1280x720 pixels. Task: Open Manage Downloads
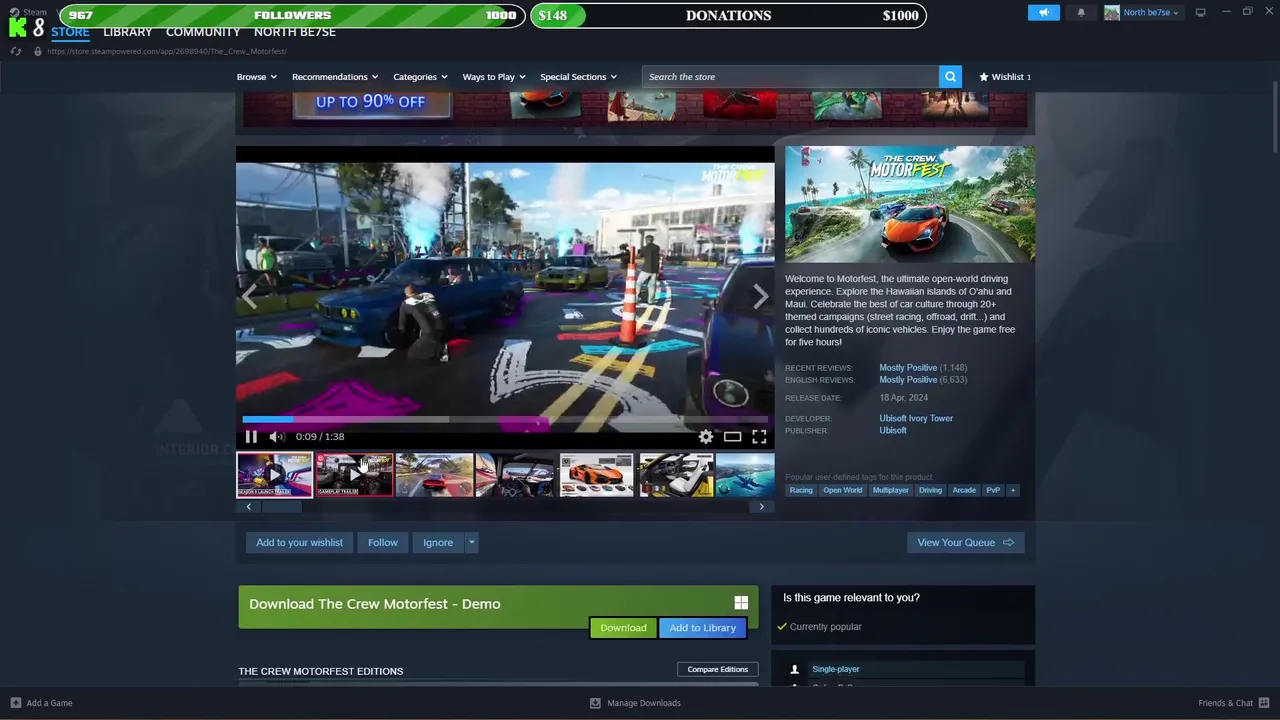point(635,703)
